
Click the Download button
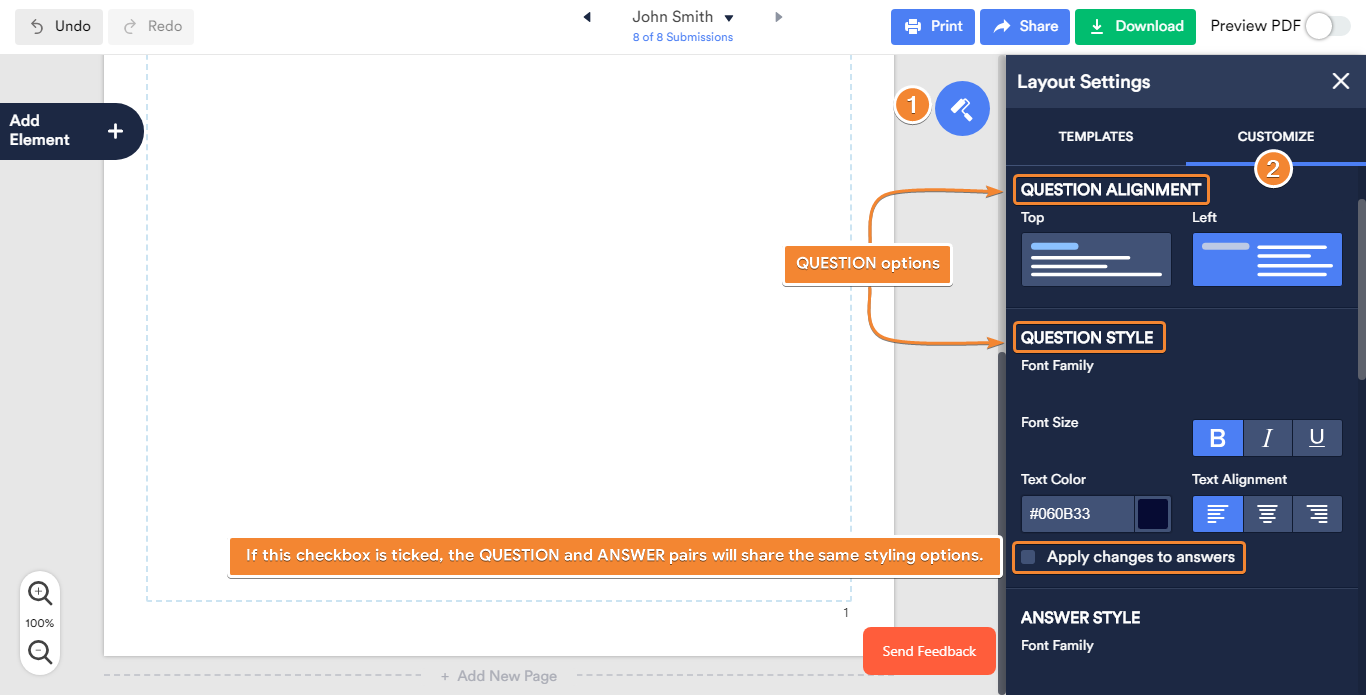(1135, 27)
